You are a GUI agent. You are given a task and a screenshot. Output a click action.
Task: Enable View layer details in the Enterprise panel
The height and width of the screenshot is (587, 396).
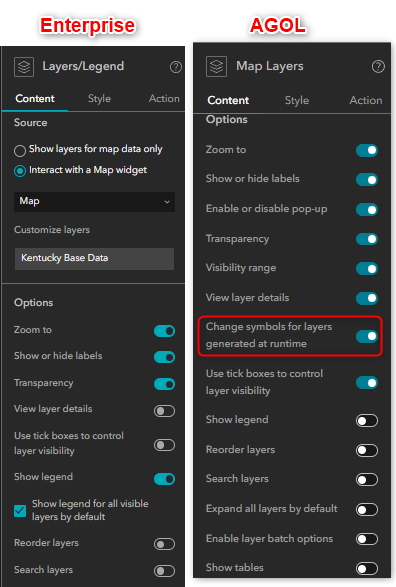coord(164,411)
